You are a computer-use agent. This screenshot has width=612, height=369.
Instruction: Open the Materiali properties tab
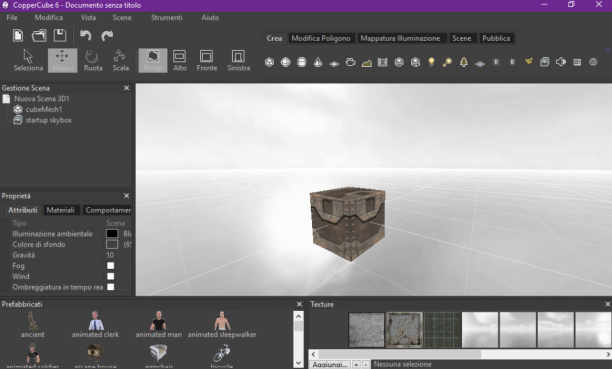60,210
